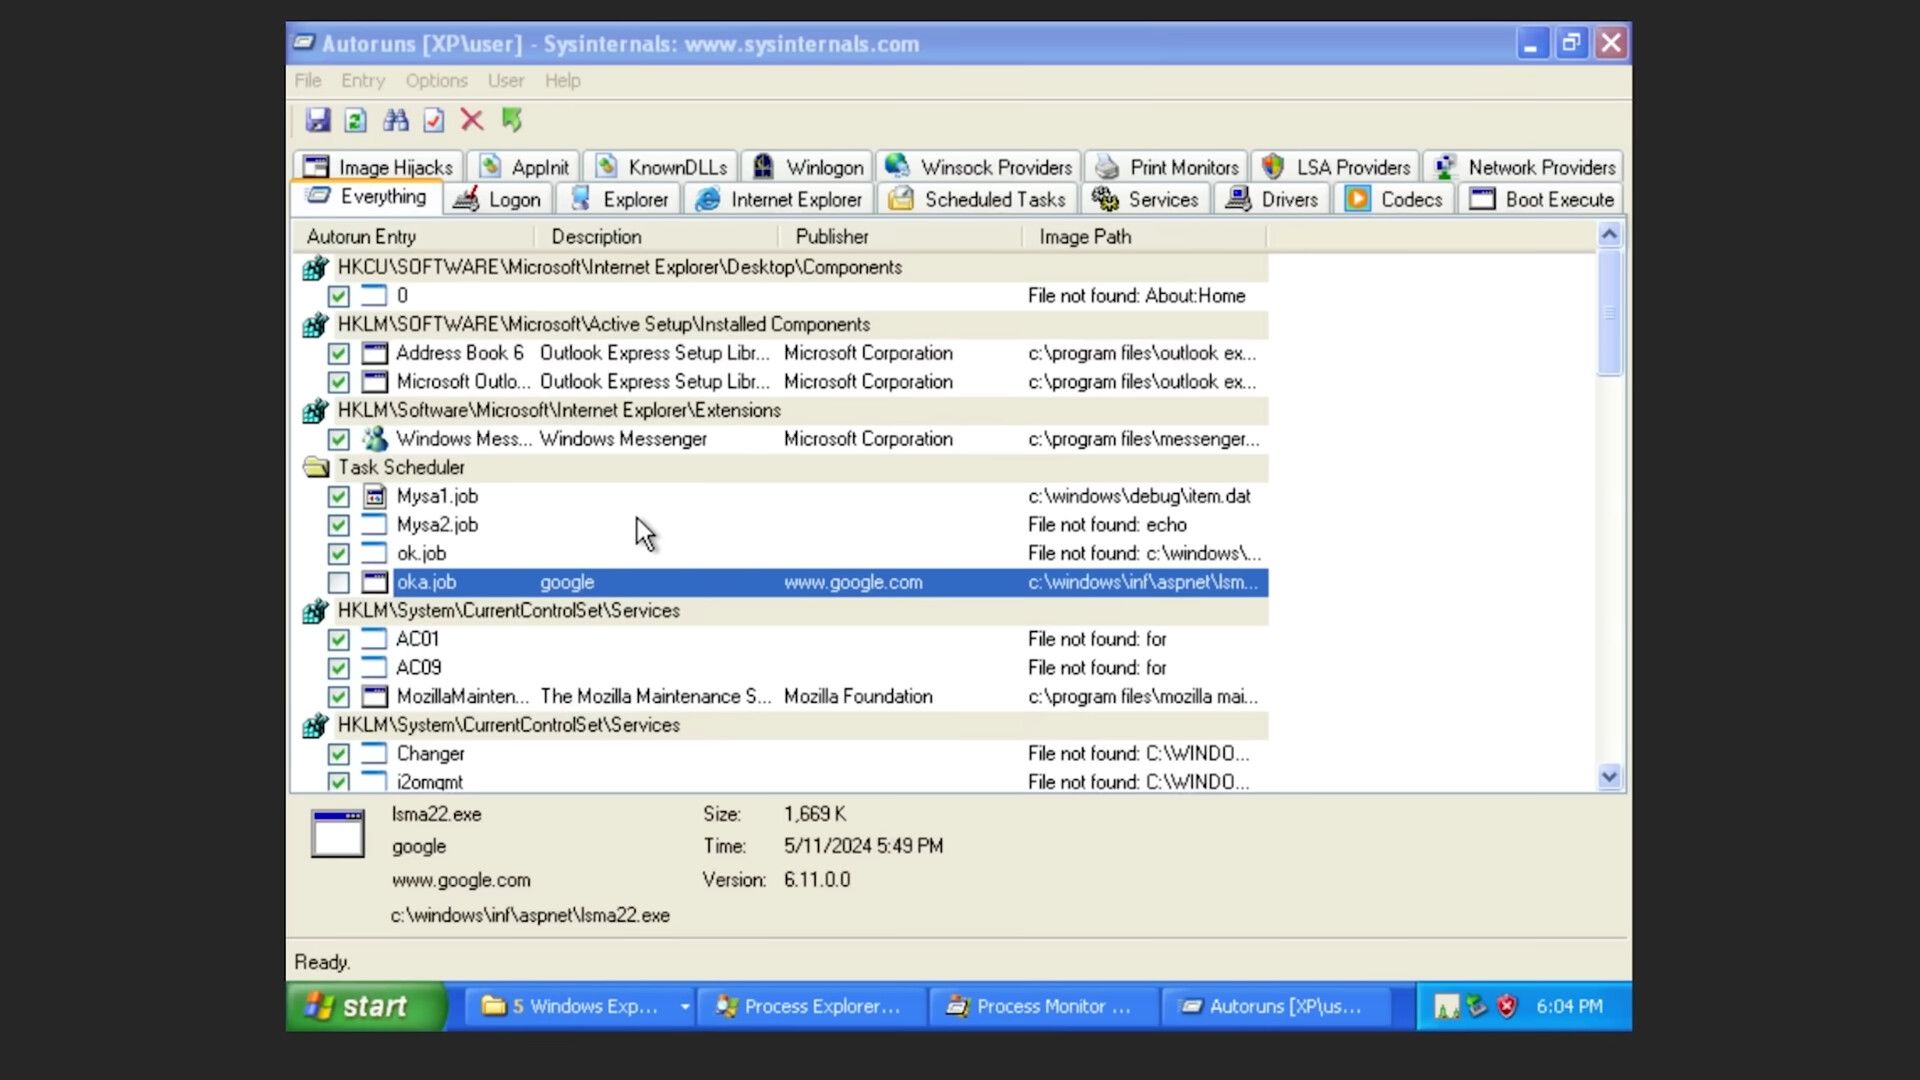Uncheck the Windows Messenger extension checkbox
The width and height of the screenshot is (1920, 1080).
tap(339, 439)
